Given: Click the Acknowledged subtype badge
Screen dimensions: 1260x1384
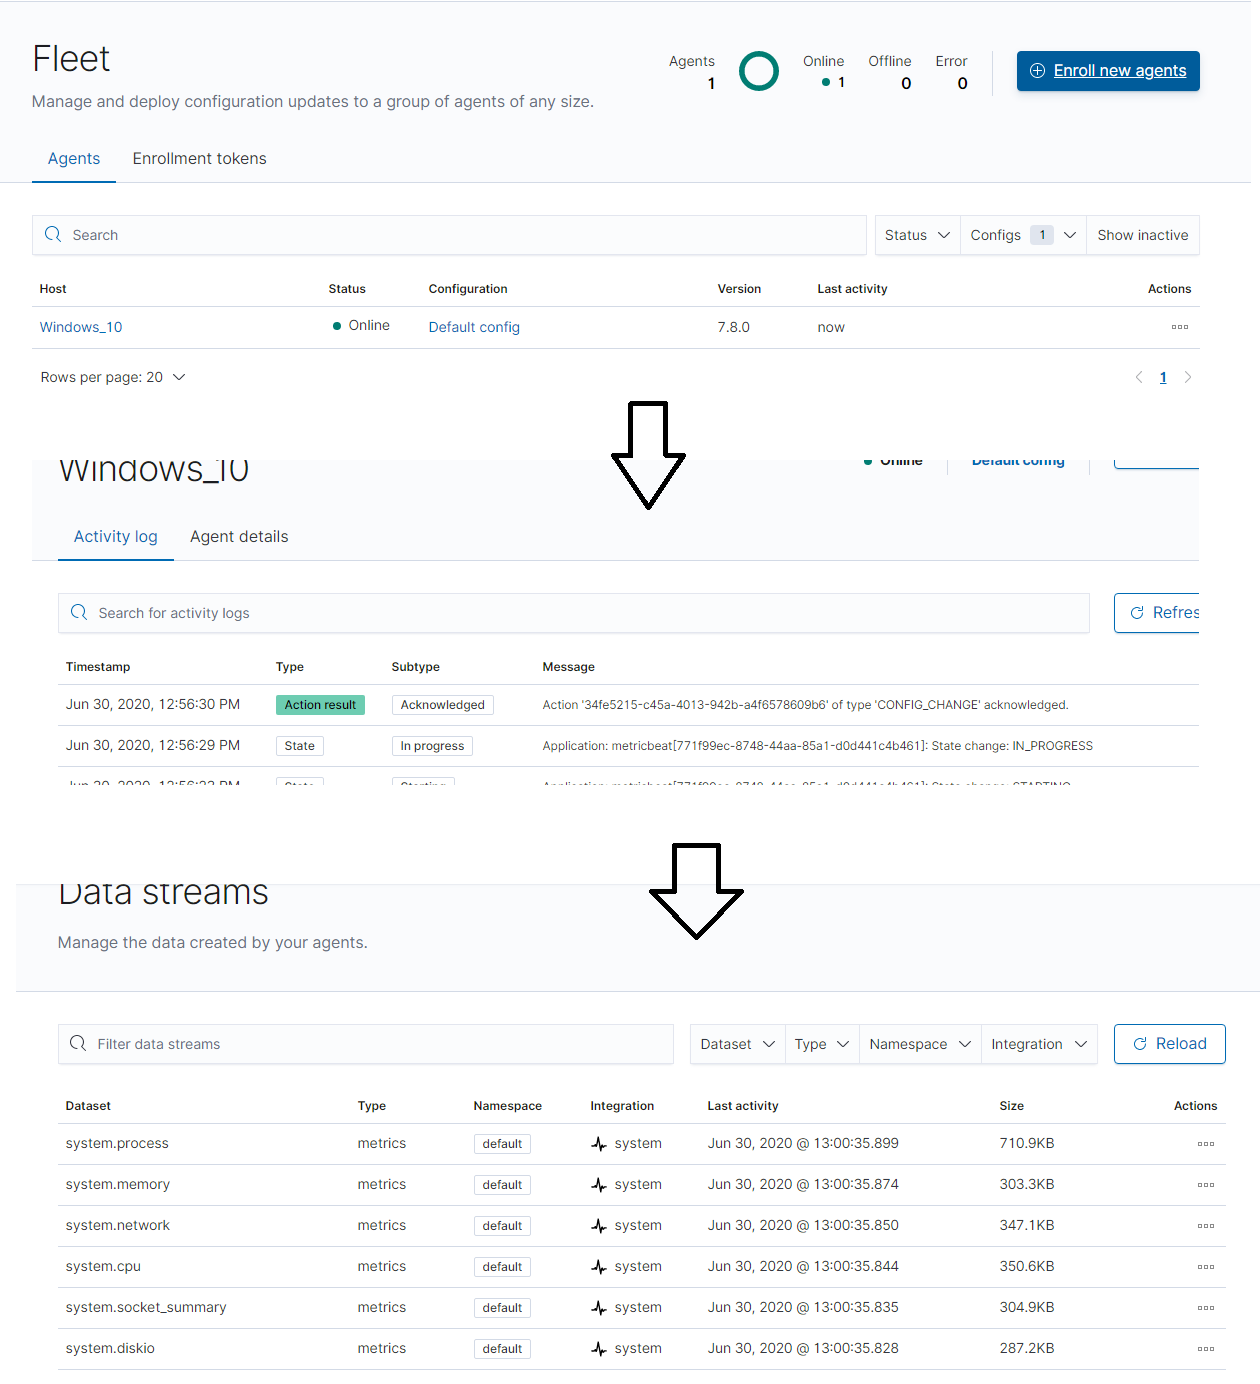Looking at the screenshot, I should pos(442,705).
